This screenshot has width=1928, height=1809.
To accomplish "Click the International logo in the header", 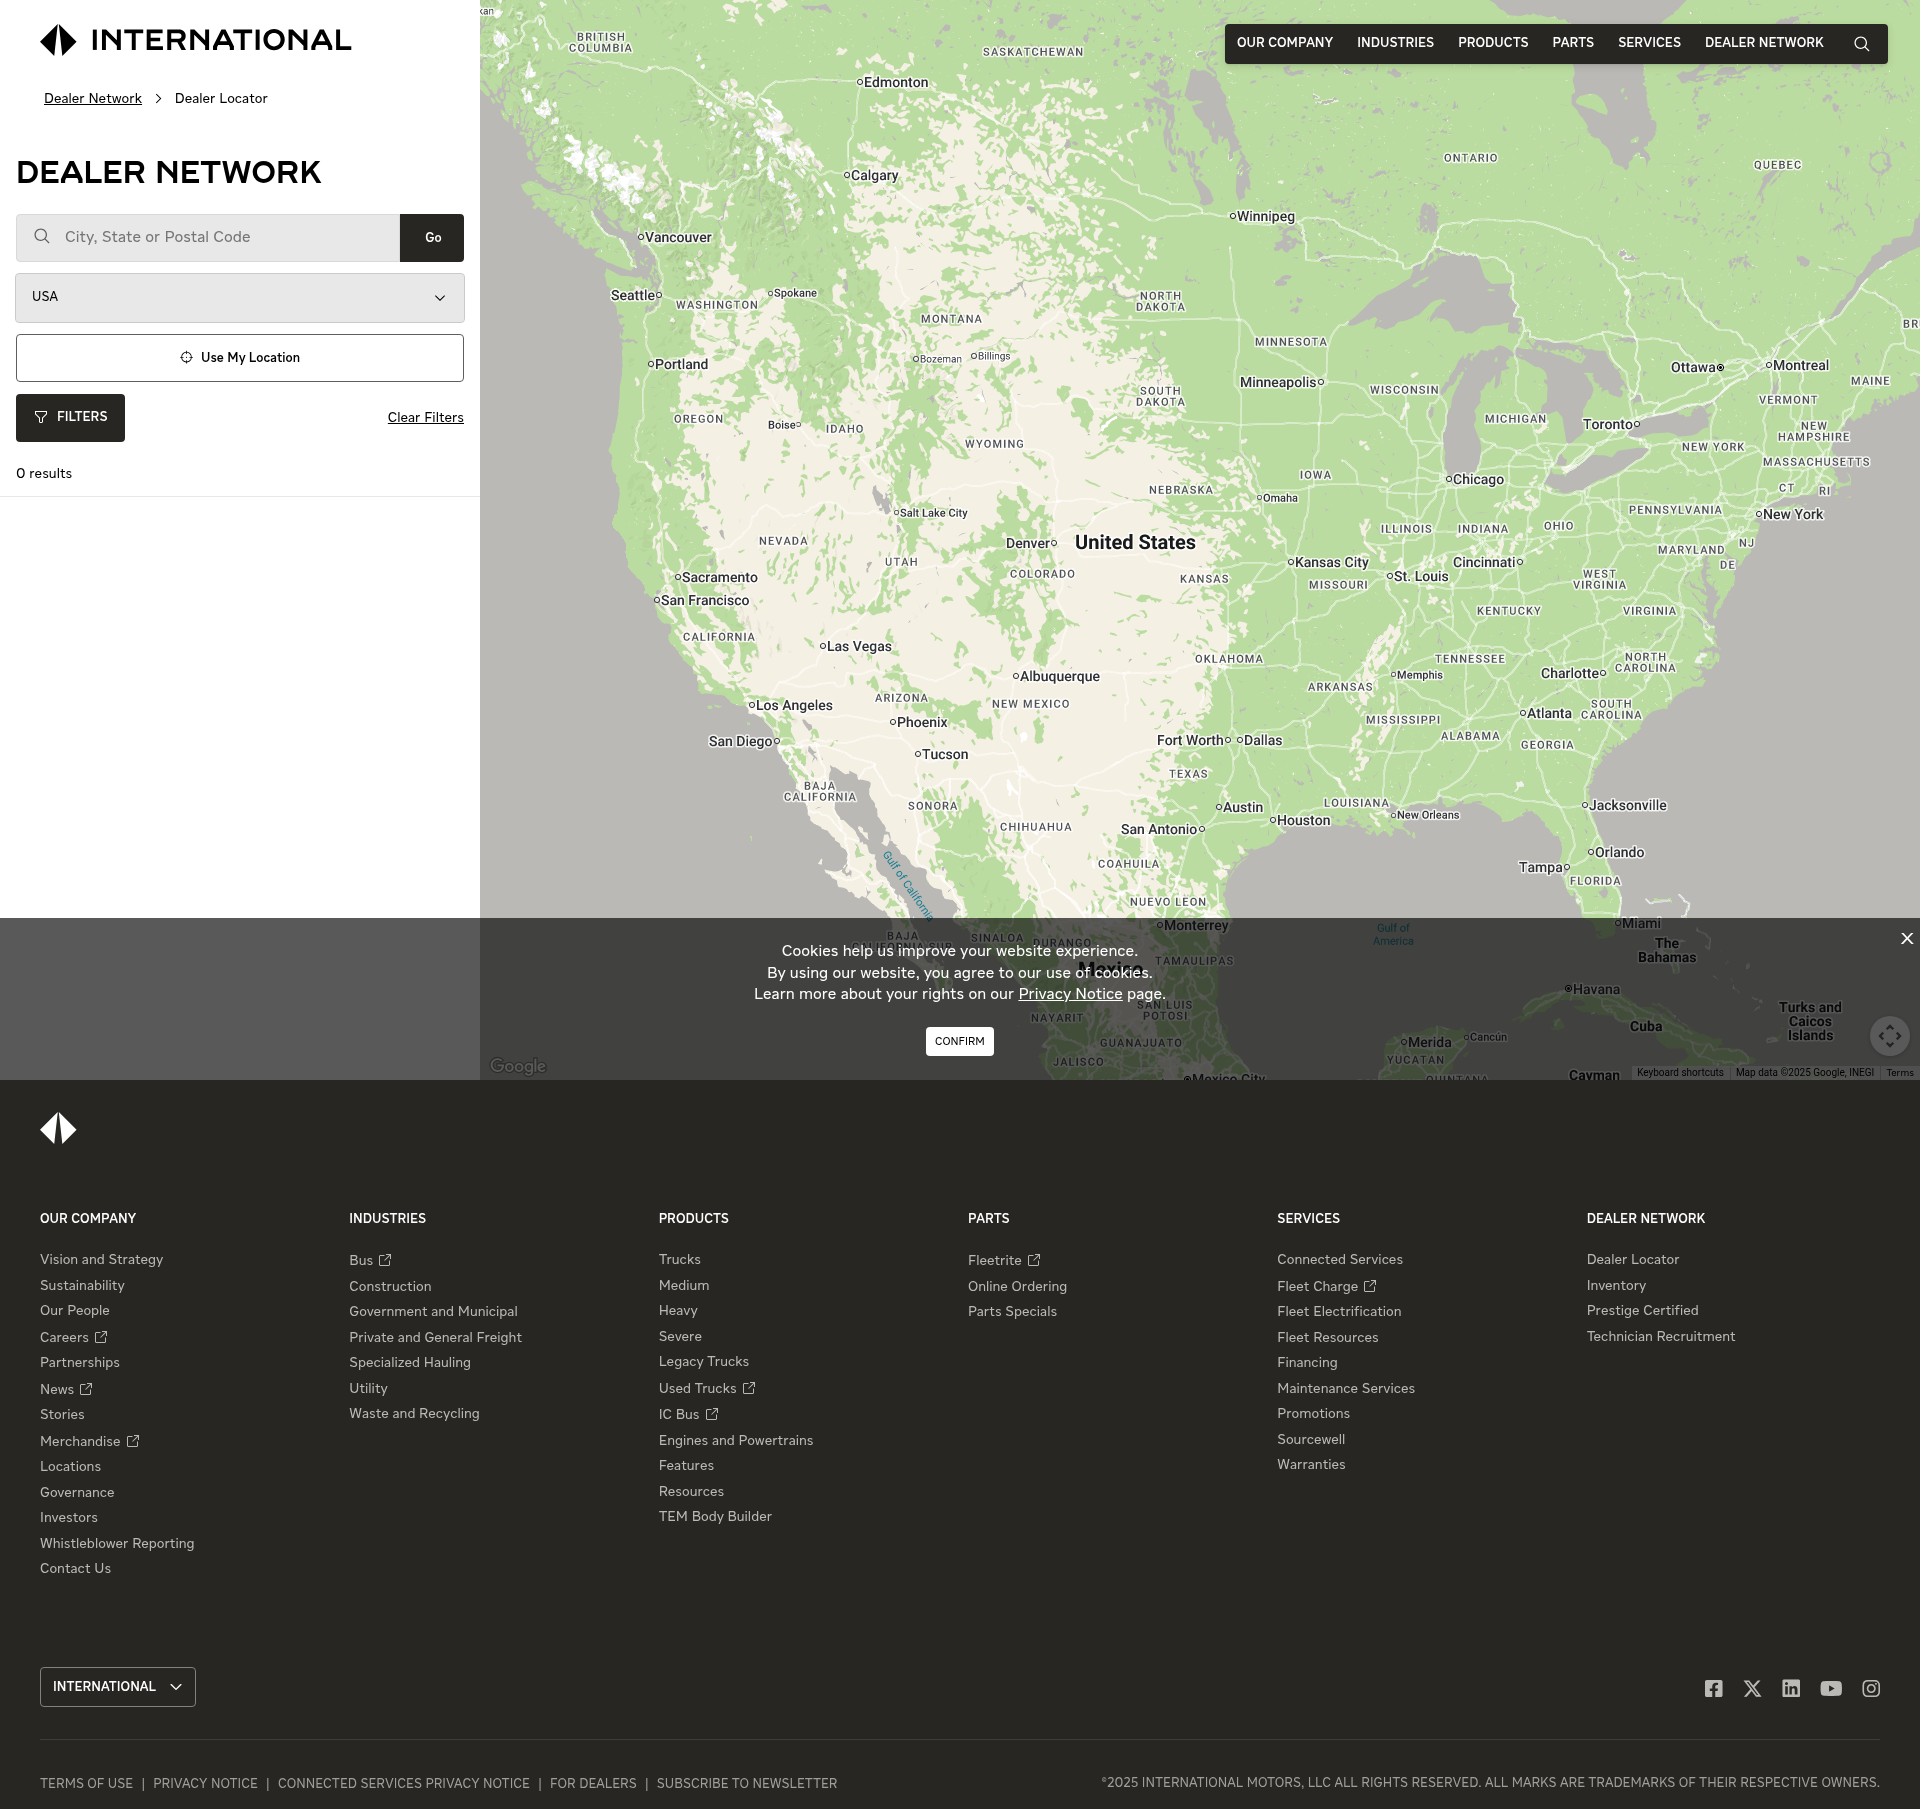I will (196, 40).
